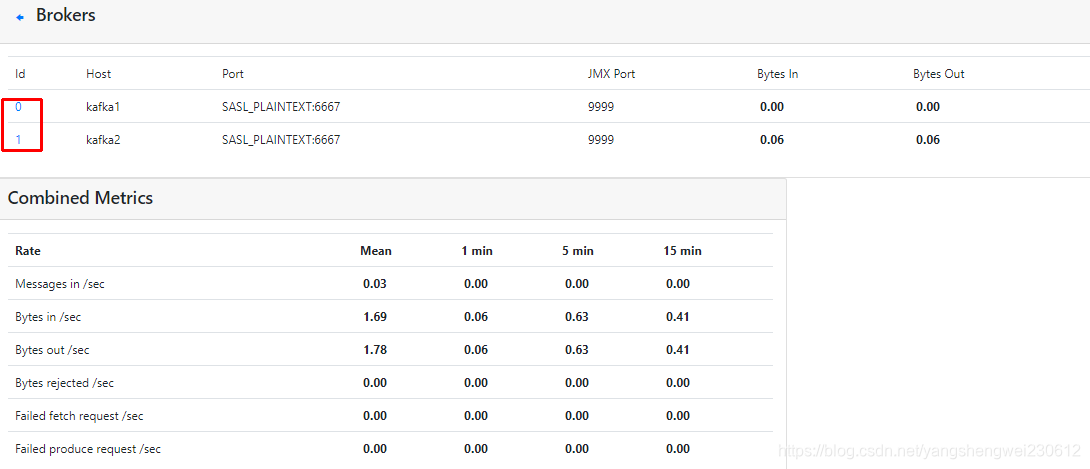Click the Bytes out /sec row label

(52, 350)
